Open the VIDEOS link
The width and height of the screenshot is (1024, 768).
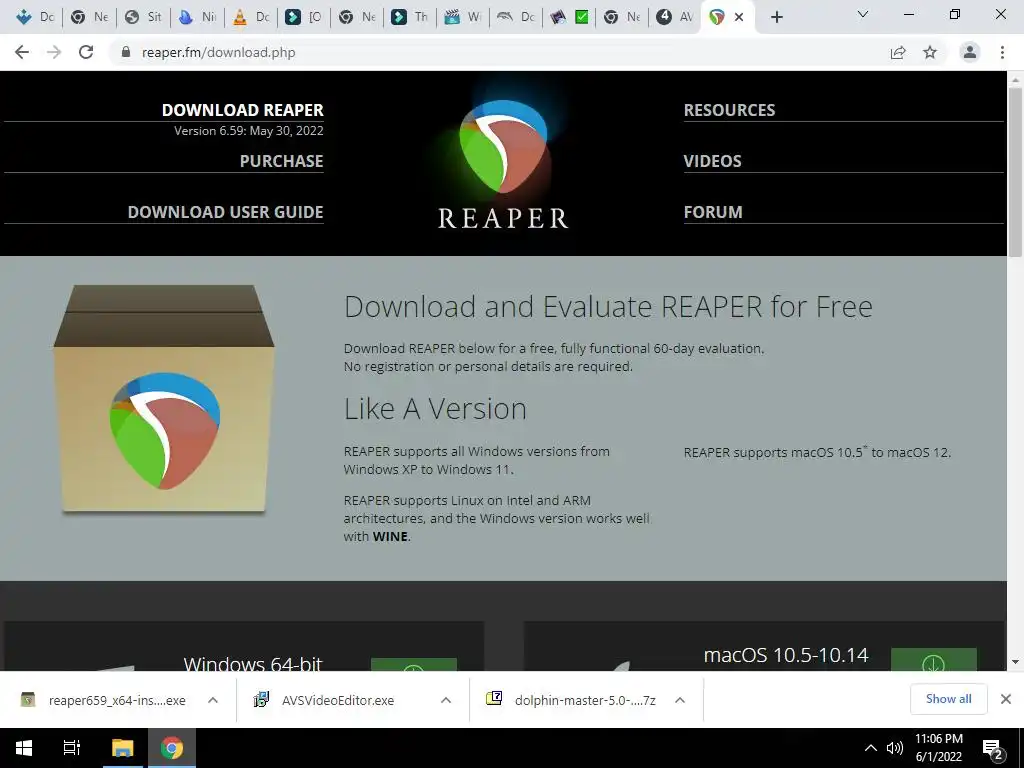click(712, 161)
